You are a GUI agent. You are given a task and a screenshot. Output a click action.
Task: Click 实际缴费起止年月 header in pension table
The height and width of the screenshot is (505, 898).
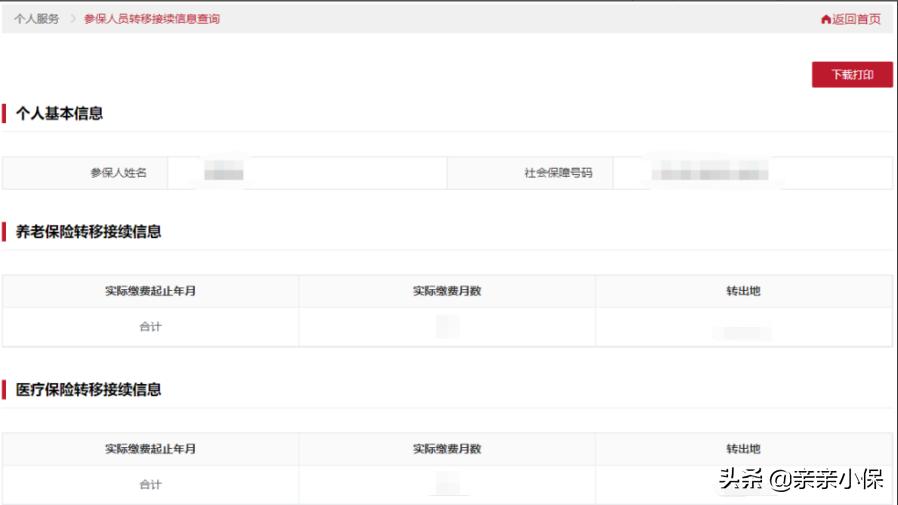coord(151,291)
